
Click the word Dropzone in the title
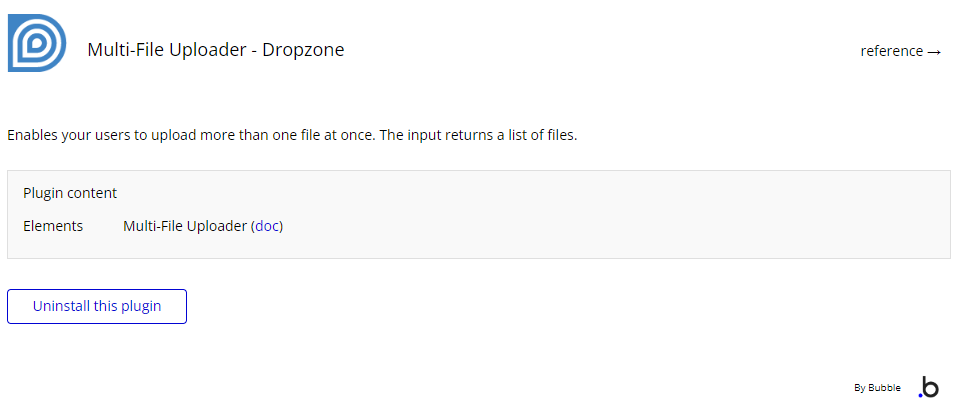tap(303, 49)
